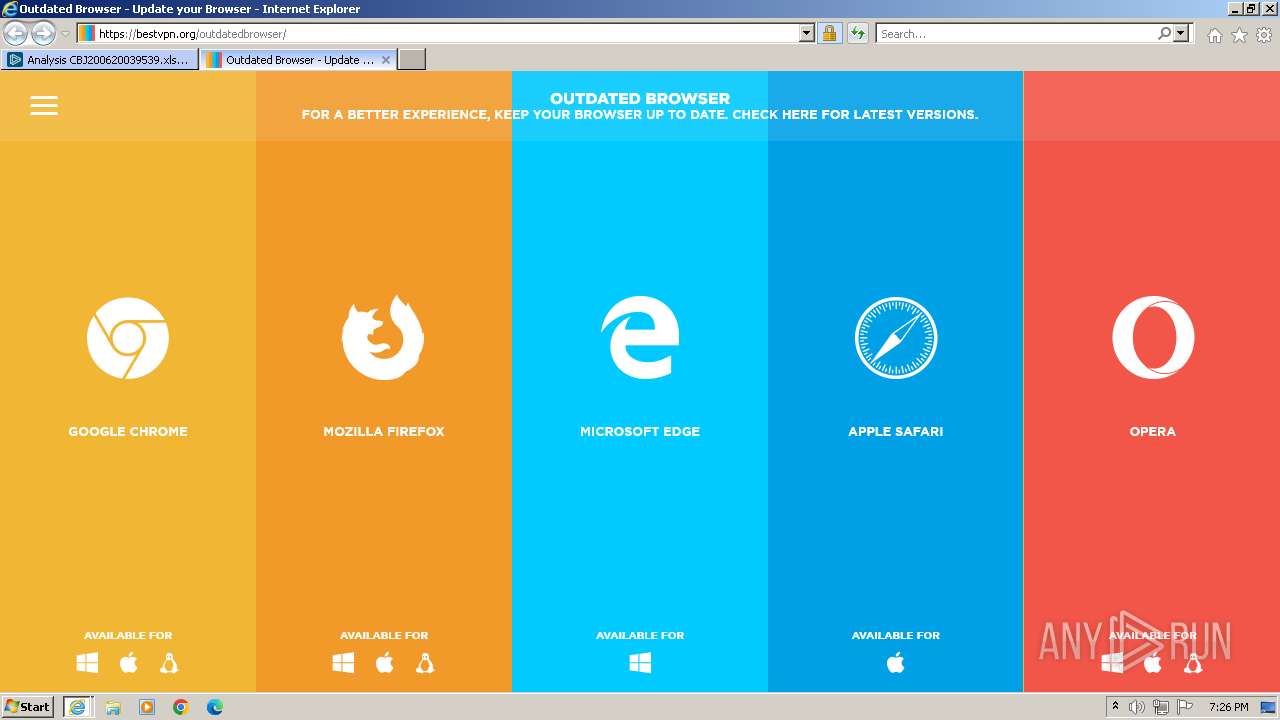Open the hamburger menu icon
The image size is (1280, 720).
click(x=44, y=105)
